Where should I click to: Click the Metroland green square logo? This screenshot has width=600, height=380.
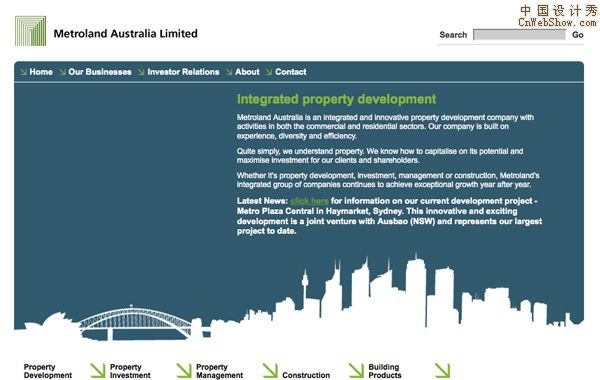point(31,31)
